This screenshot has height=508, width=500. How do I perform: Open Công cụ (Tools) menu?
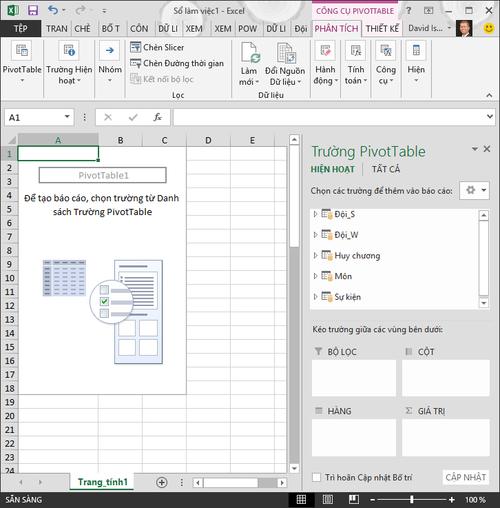[x=386, y=62]
